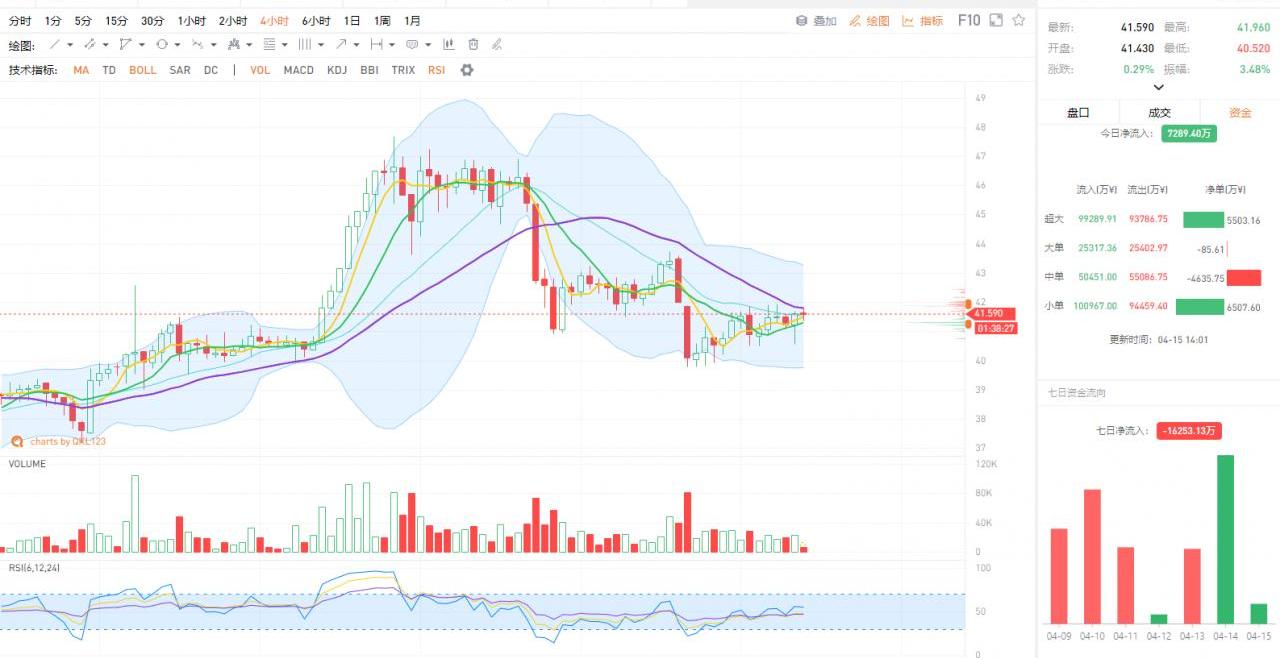
Task: Open dropdown beside the text annotation tool
Action: [x=428, y=45]
